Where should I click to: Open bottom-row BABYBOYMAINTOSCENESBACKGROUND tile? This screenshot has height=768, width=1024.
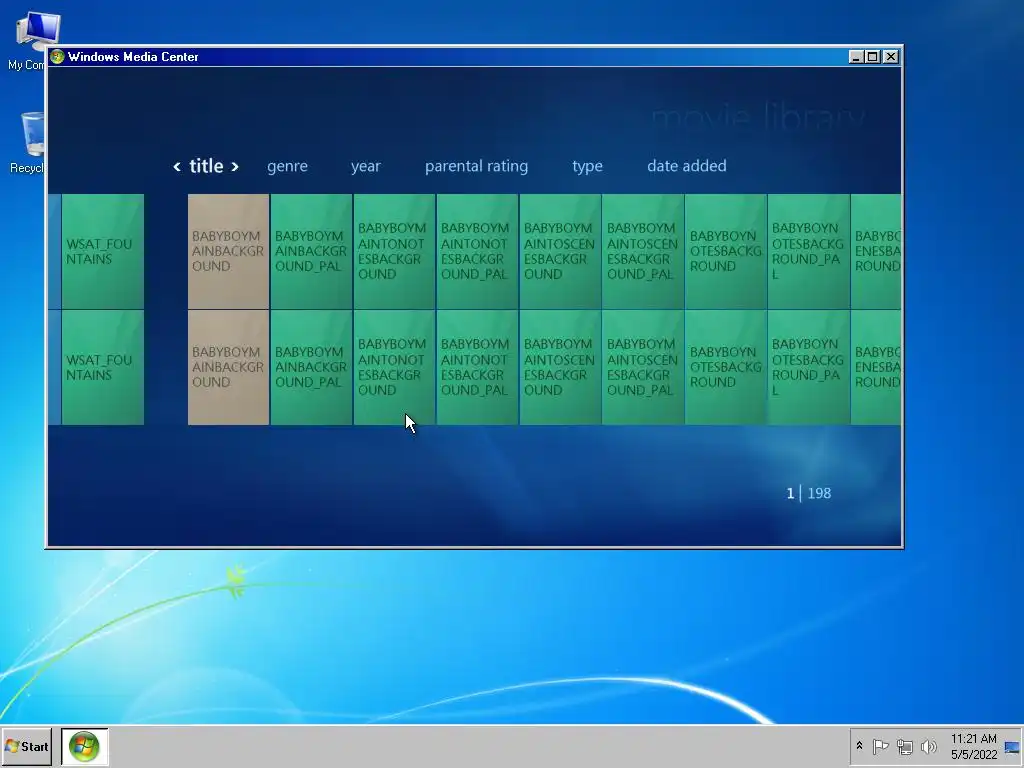560,368
